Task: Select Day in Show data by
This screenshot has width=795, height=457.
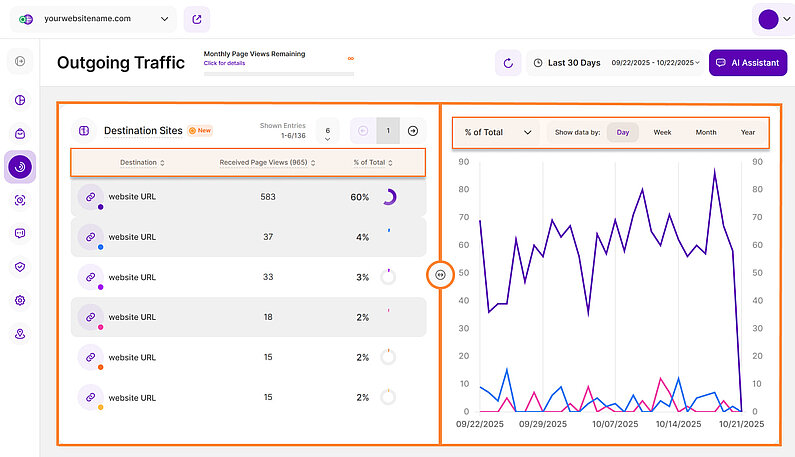Action: tap(622, 132)
